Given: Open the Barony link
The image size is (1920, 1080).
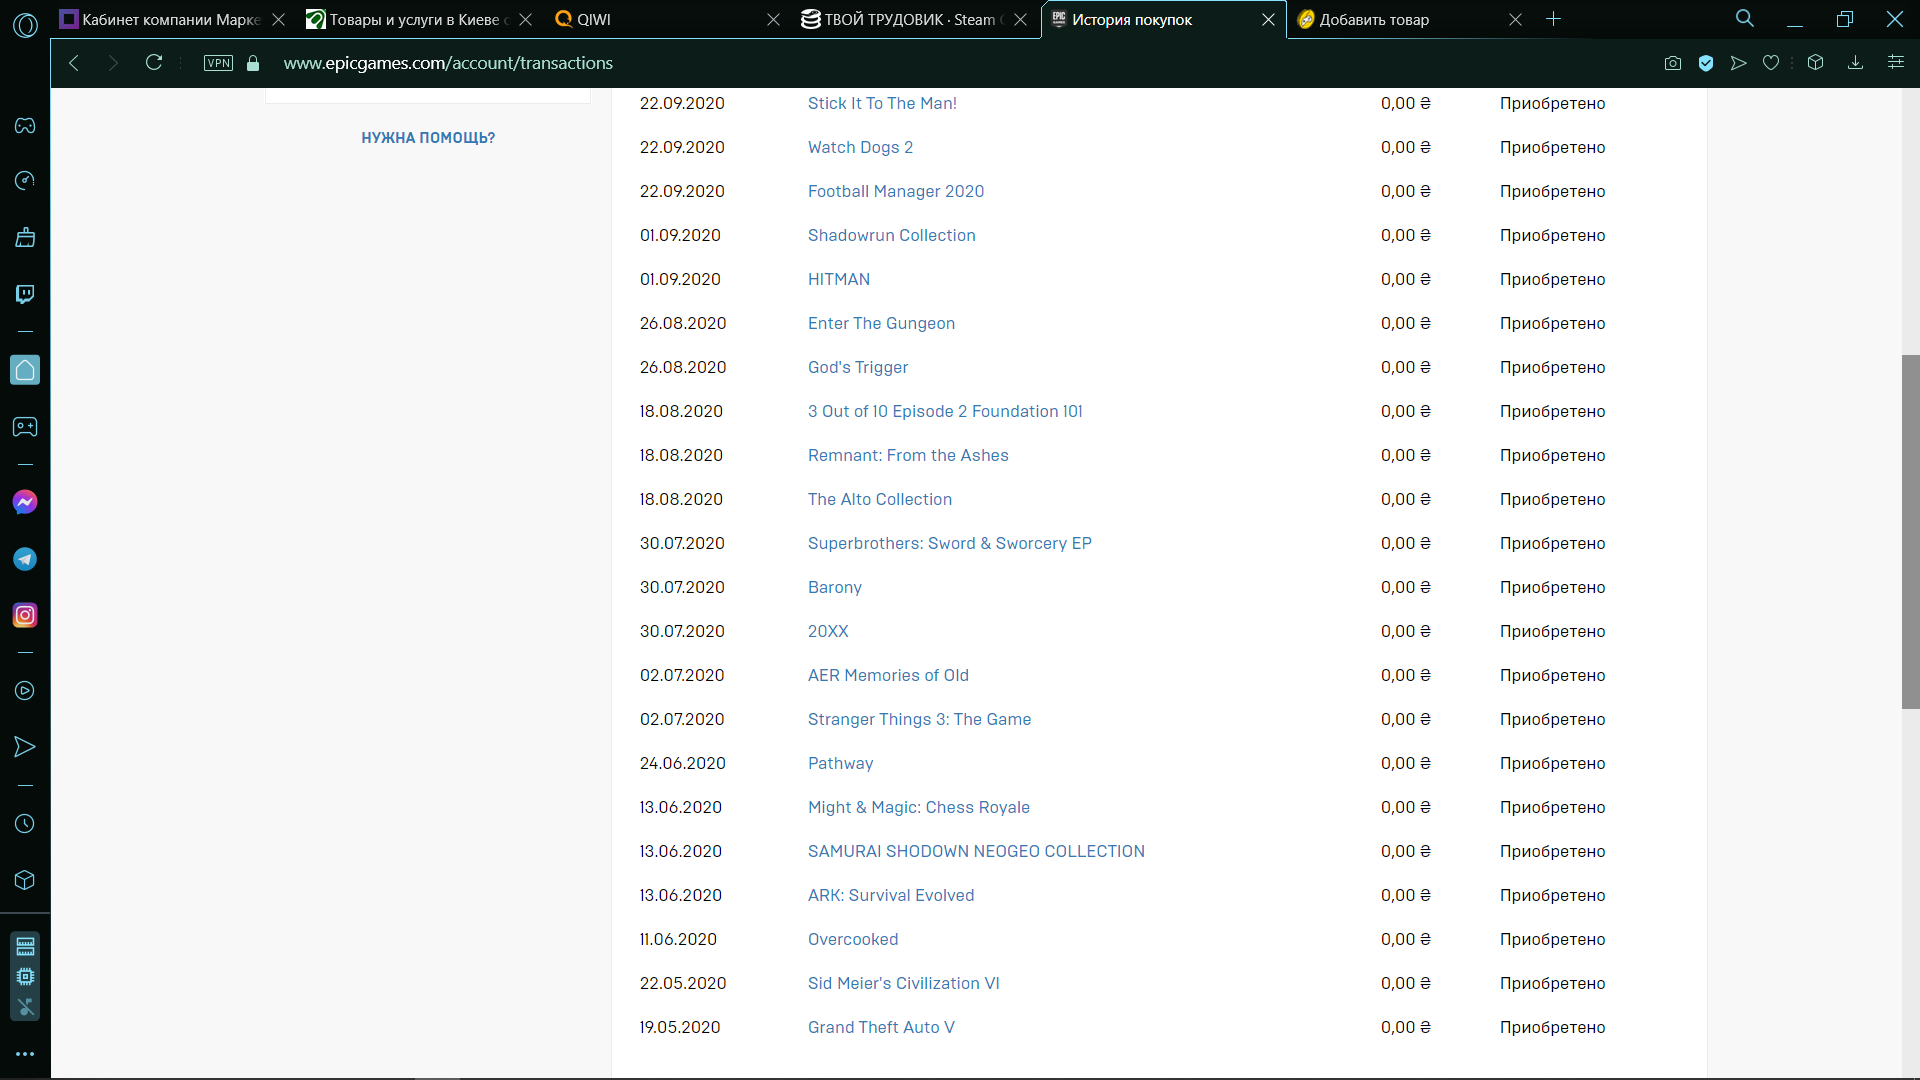Looking at the screenshot, I should 835,587.
